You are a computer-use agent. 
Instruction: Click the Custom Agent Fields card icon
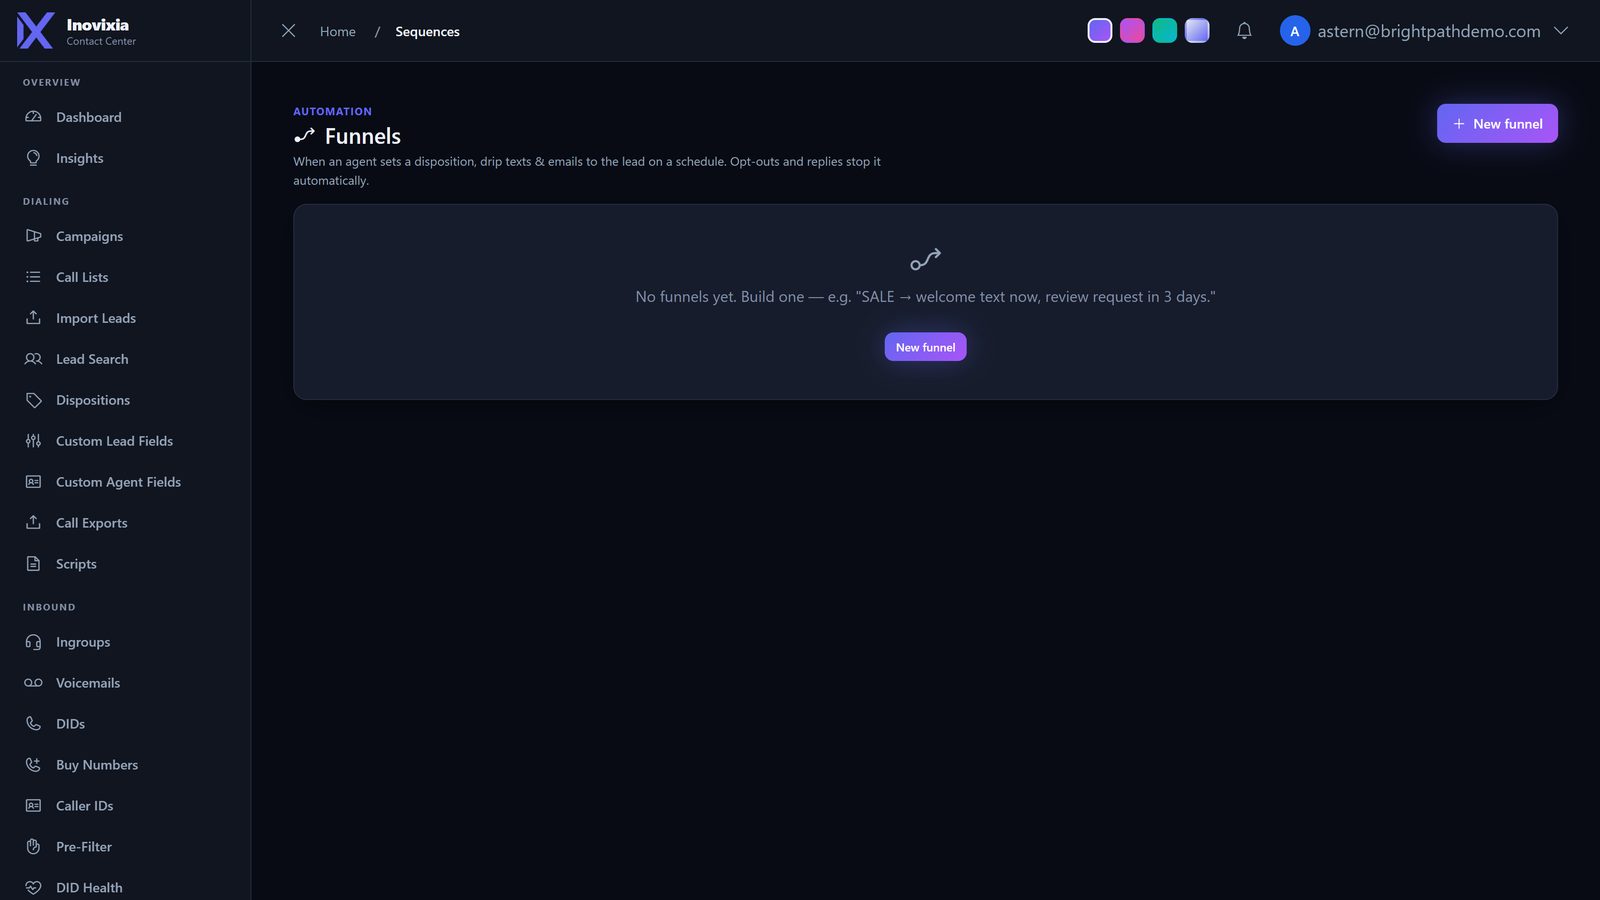point(33,482)
